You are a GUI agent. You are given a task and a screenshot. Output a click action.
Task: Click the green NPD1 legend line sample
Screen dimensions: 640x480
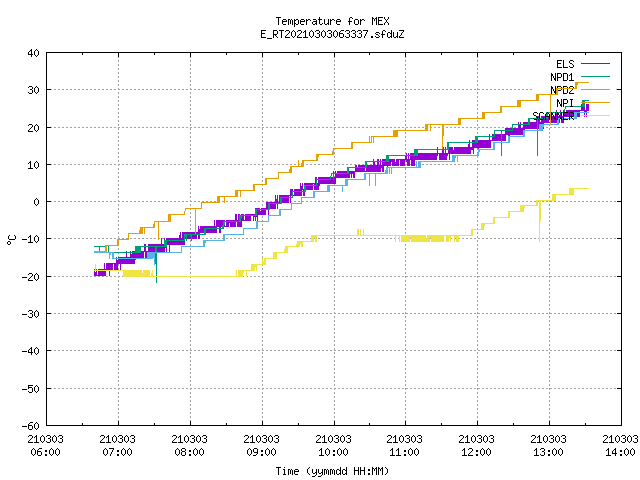click(x=595, y=76)
